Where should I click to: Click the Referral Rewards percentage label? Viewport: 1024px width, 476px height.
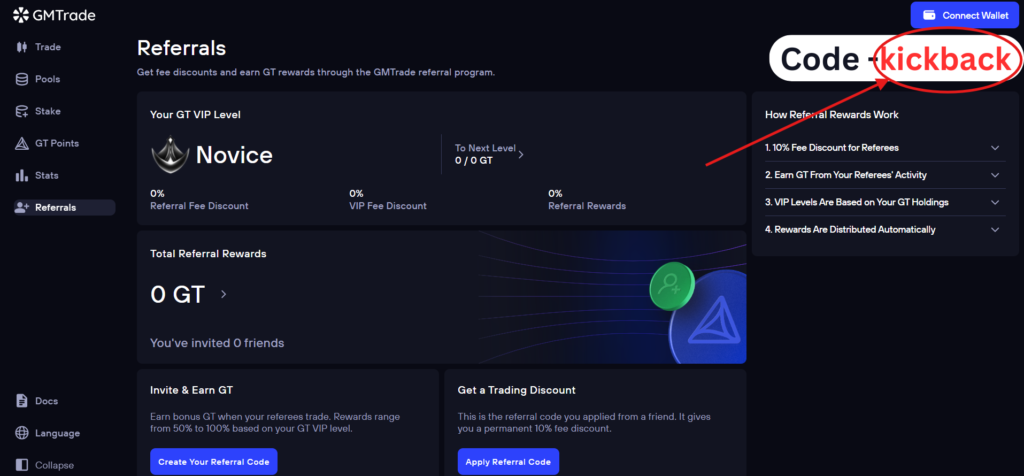point(587,206)
